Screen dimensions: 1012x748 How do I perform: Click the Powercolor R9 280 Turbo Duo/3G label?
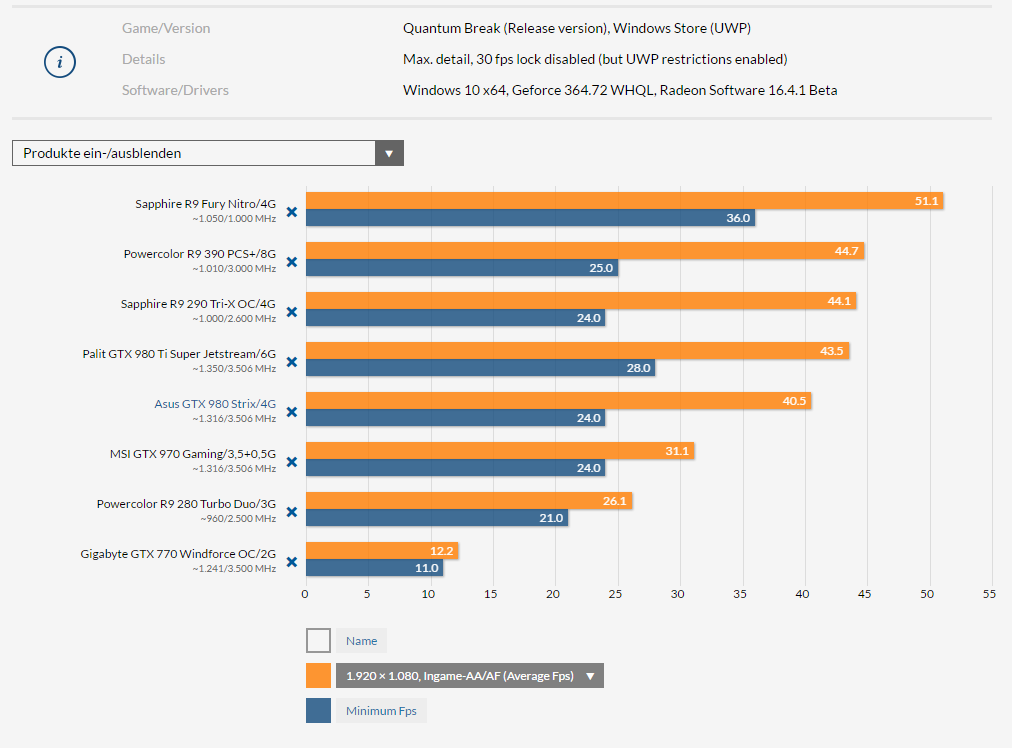click(187, 504)
